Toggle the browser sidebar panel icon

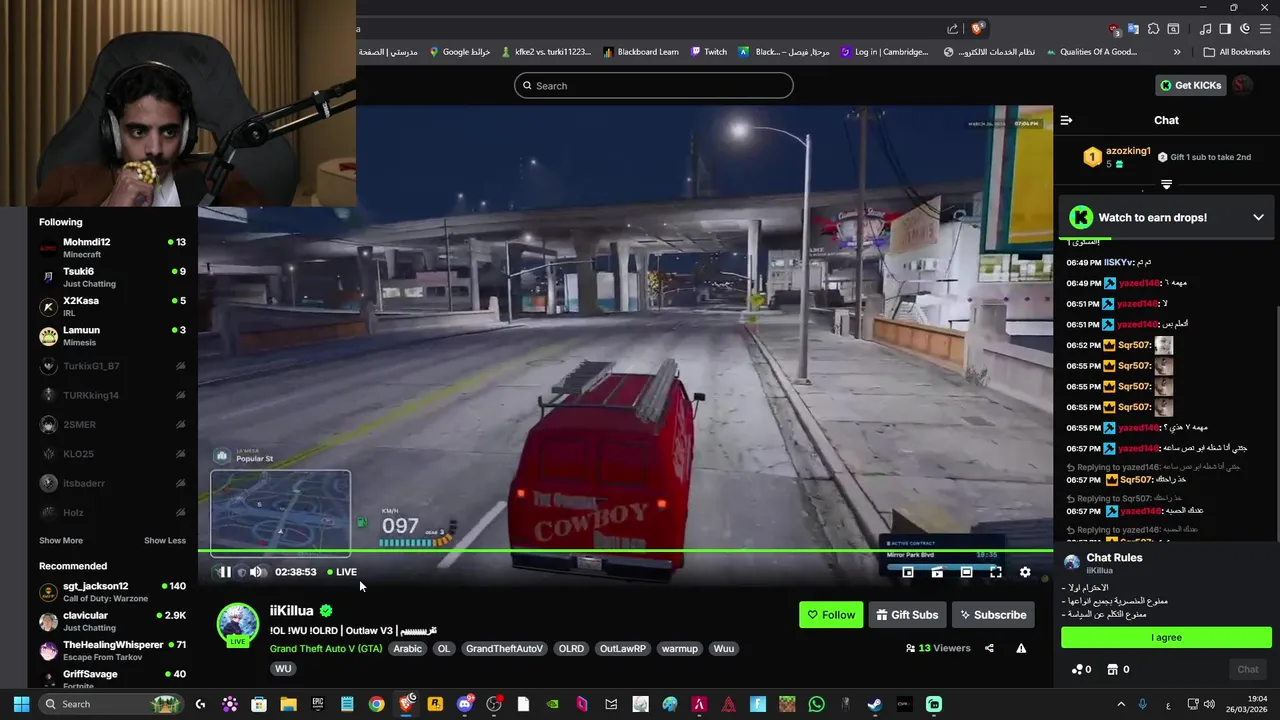(x=1225, y=29)
